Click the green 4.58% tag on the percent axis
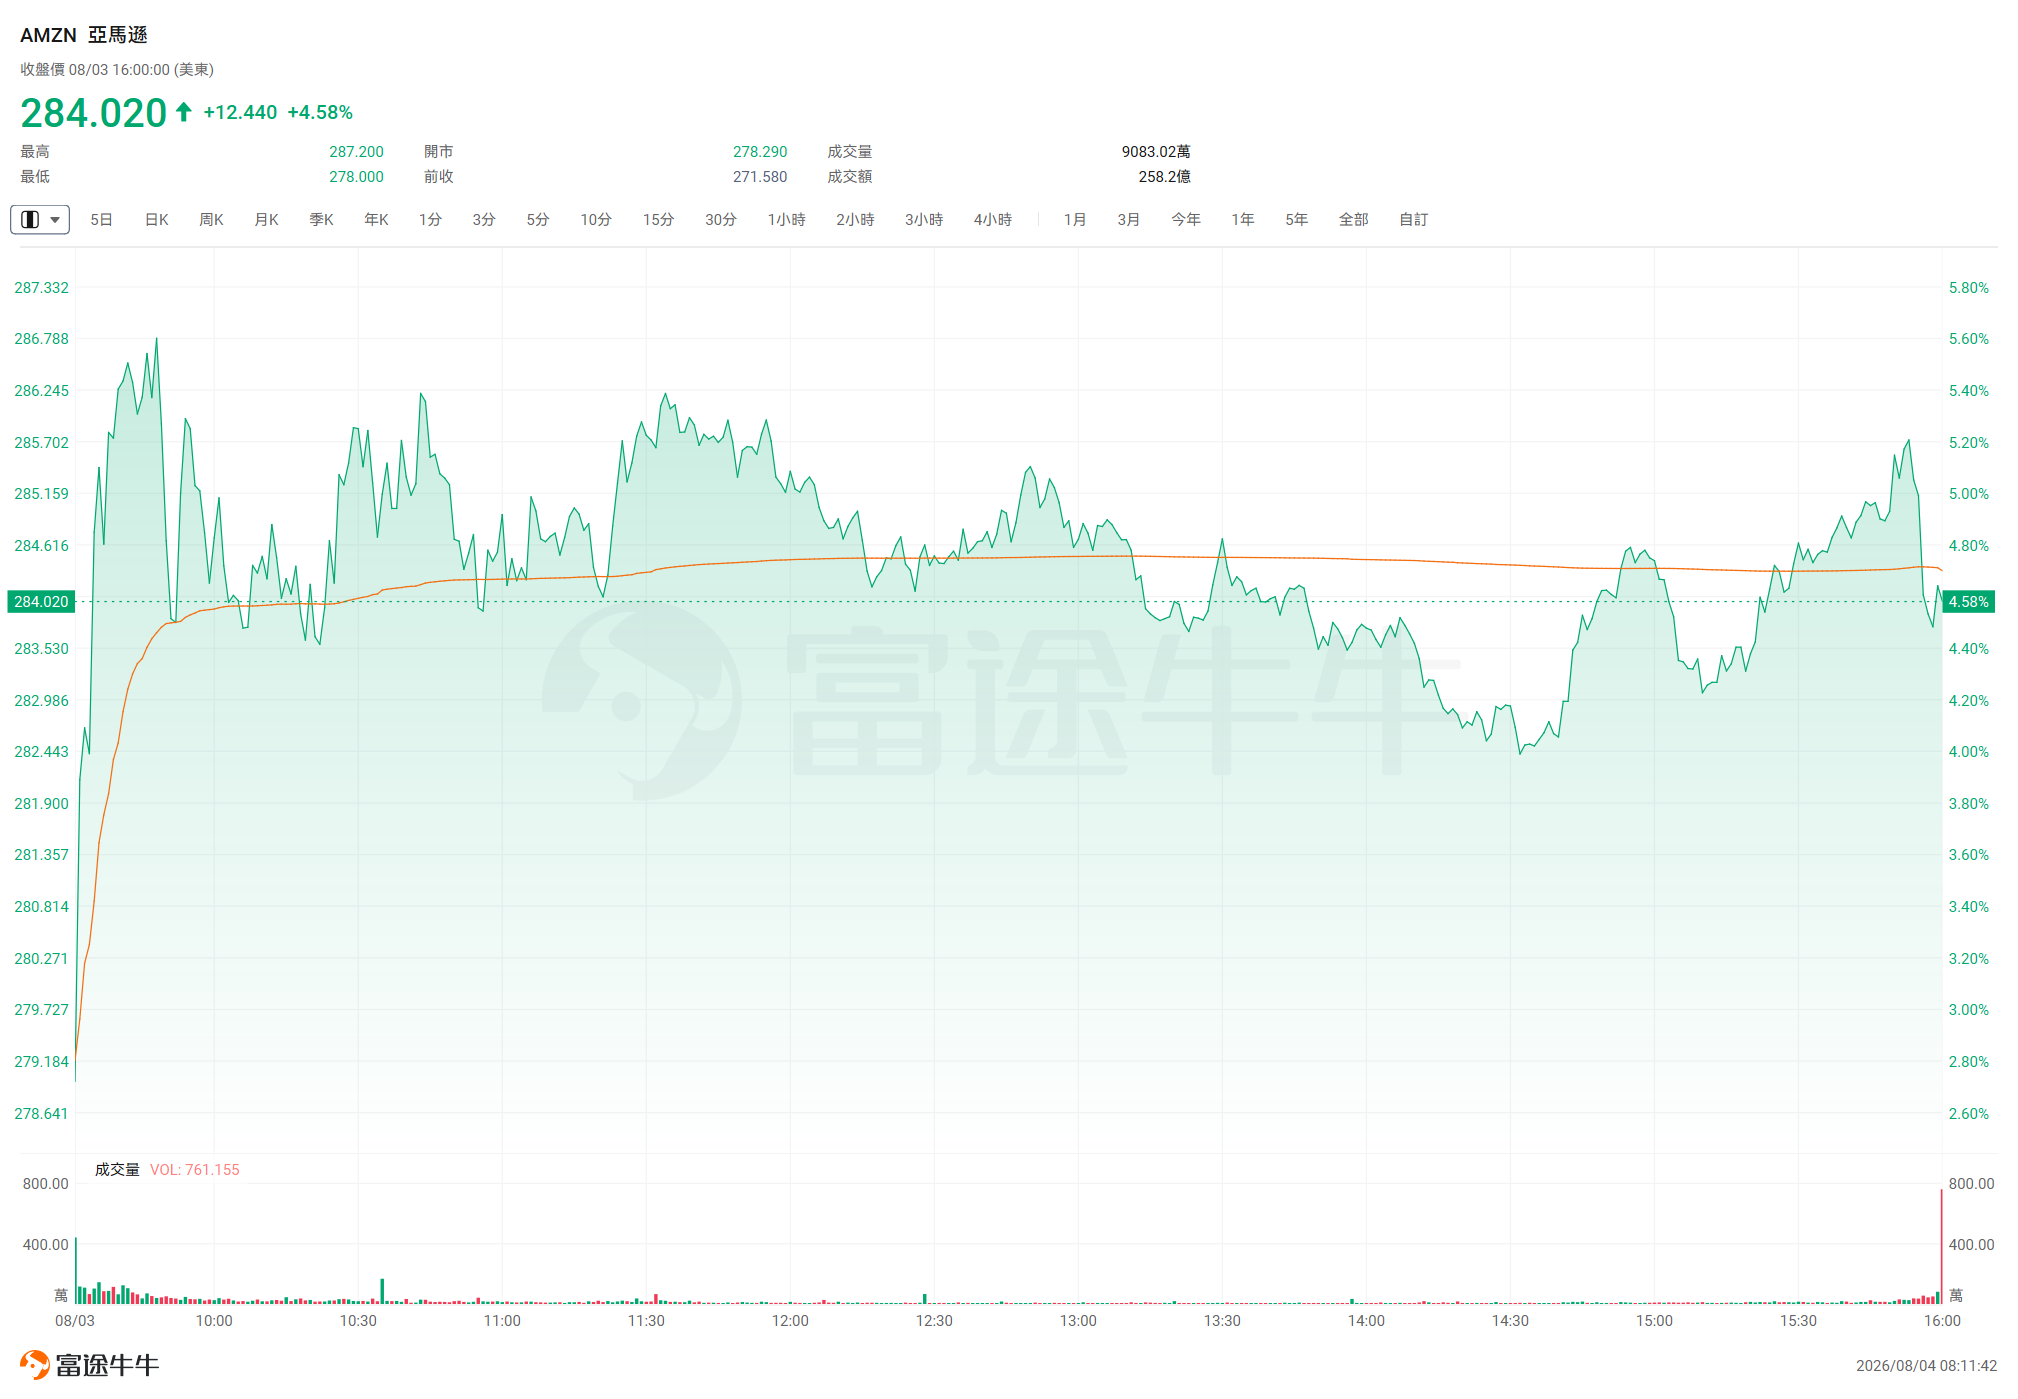The height and width of the screenshot is (1399, 2018). [1969, 601]
